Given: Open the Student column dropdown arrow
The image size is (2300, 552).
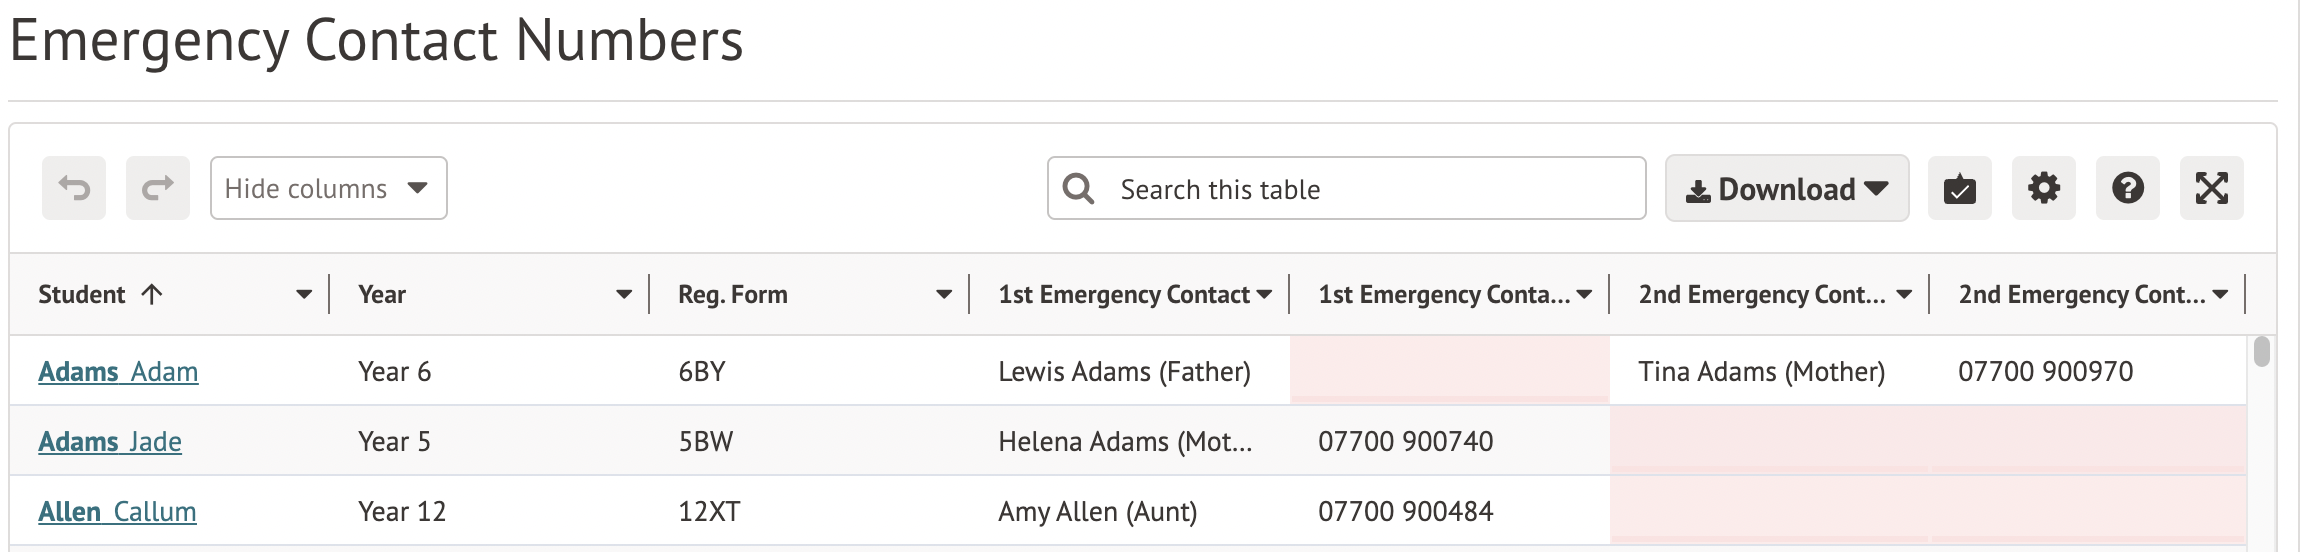Looking at the screenshot, I should pos(304,294).
